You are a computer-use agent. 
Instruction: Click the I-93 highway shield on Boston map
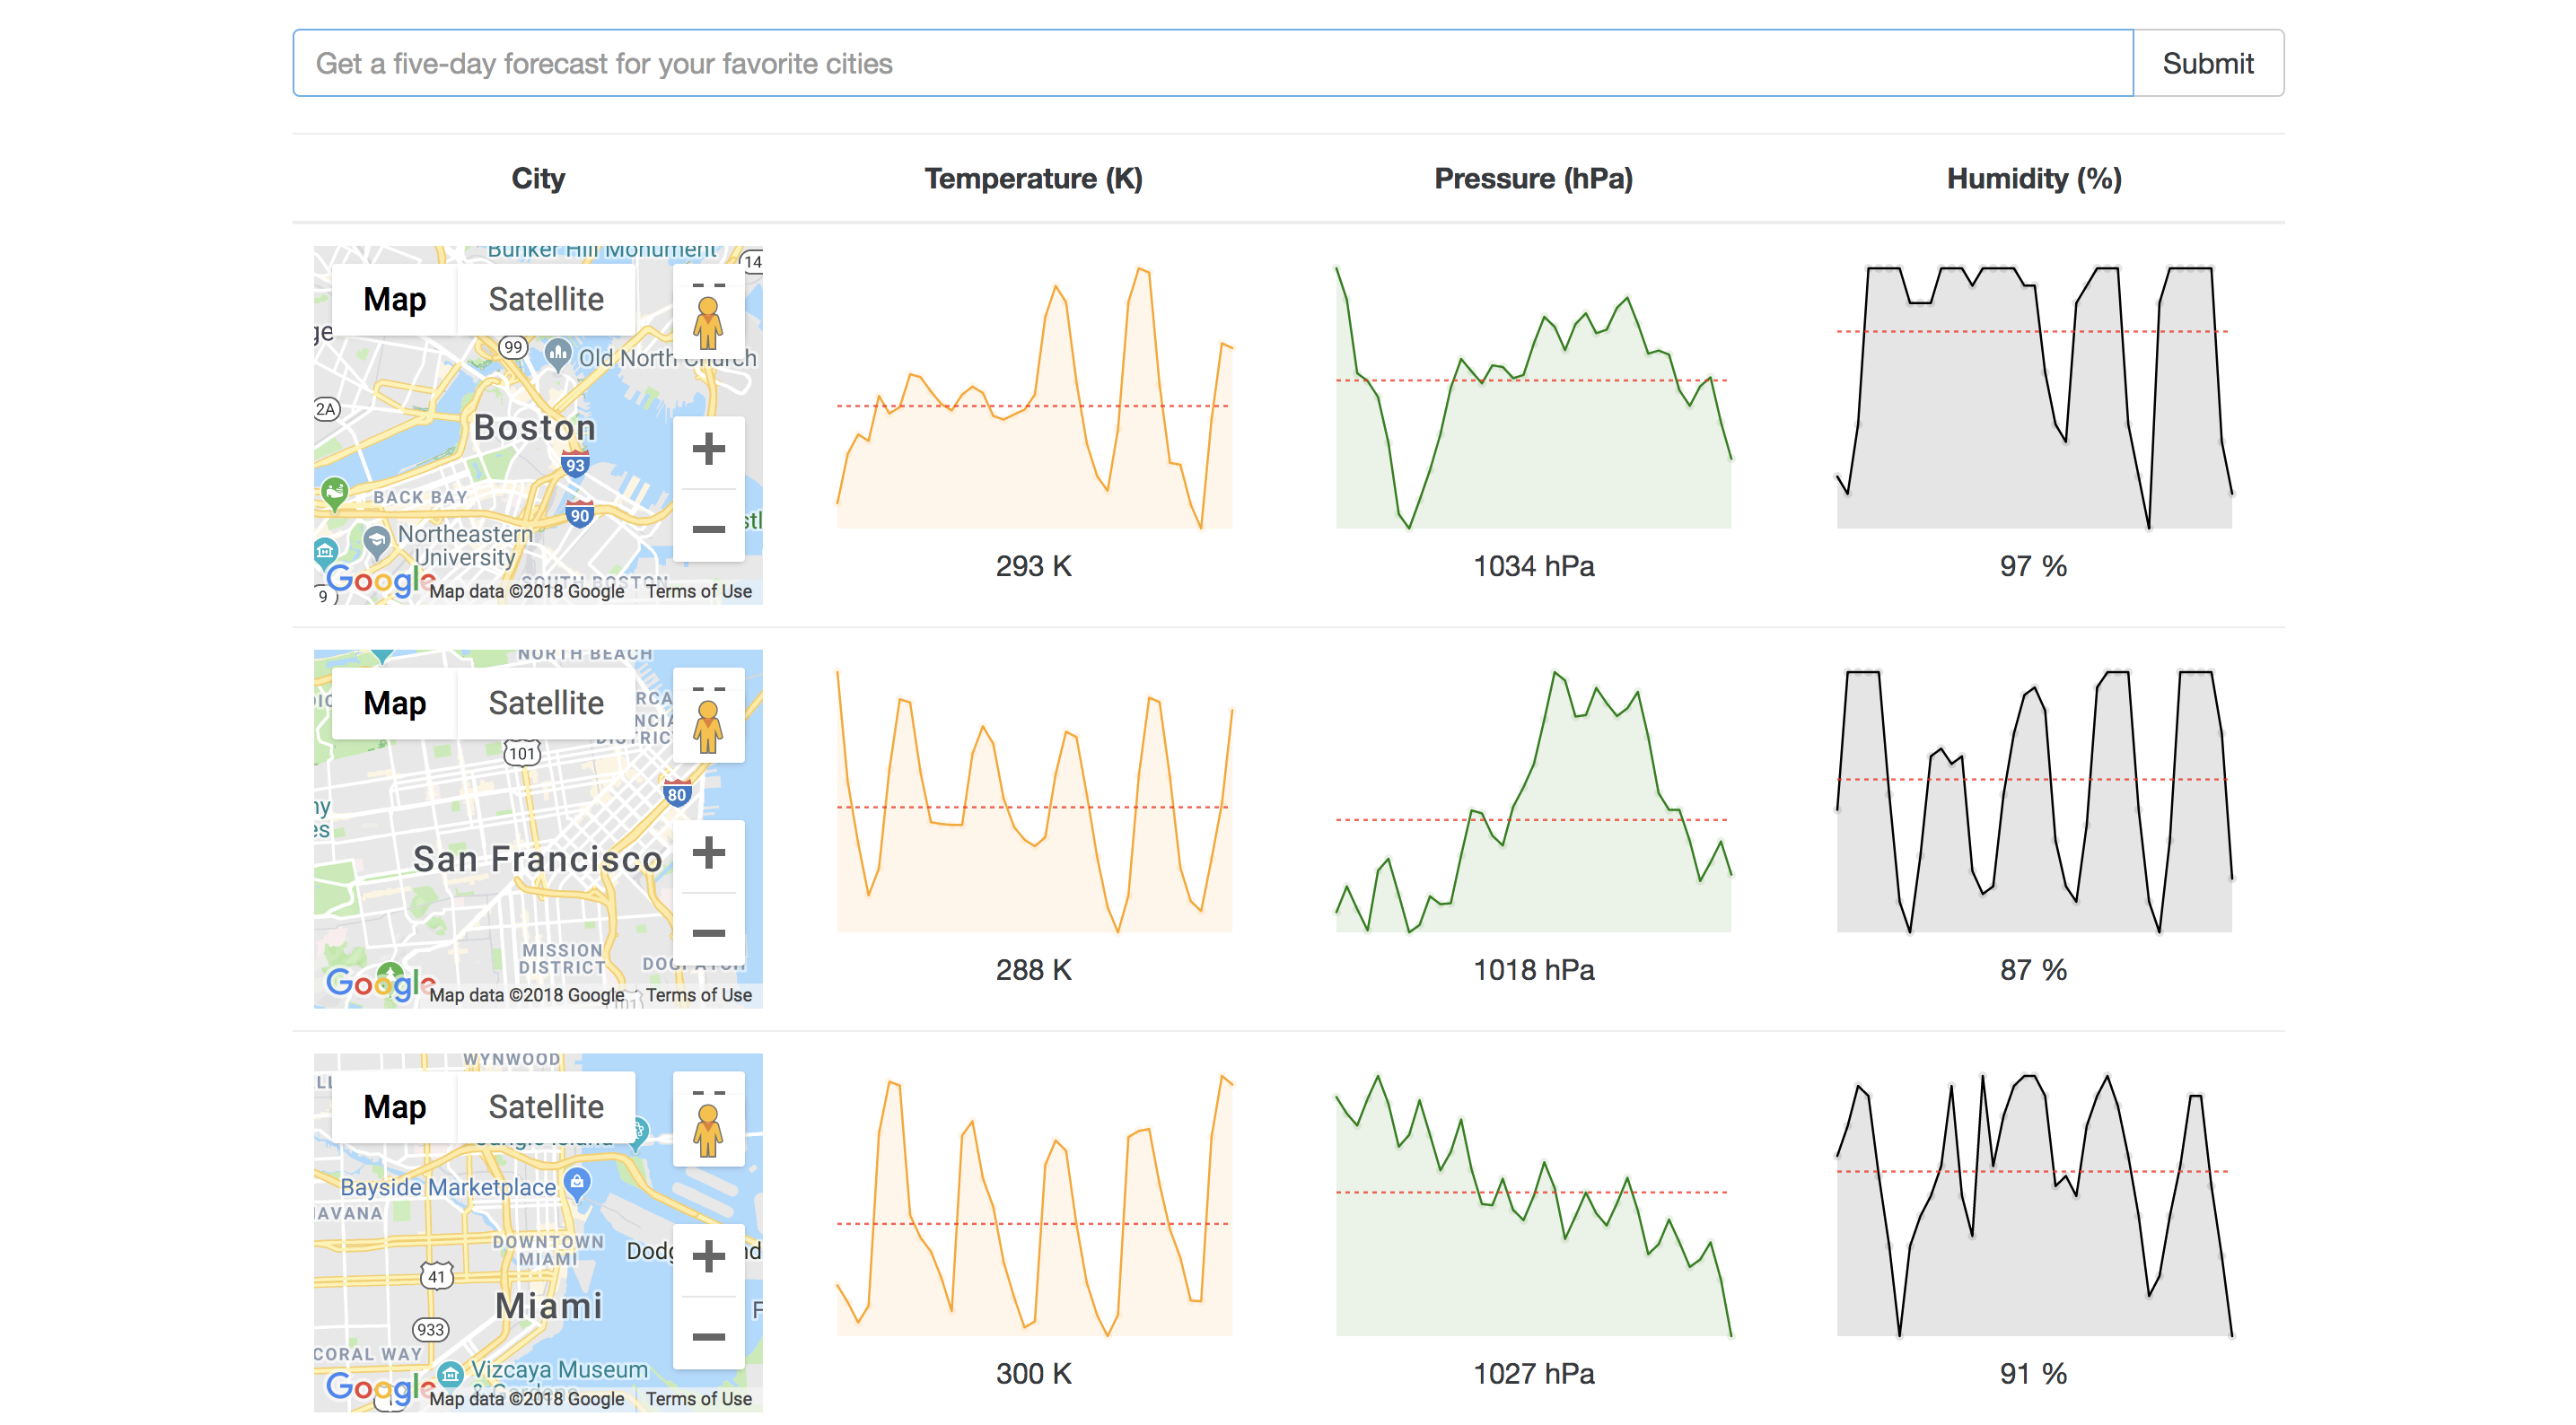pyautogui.click(x=575, y=464)
